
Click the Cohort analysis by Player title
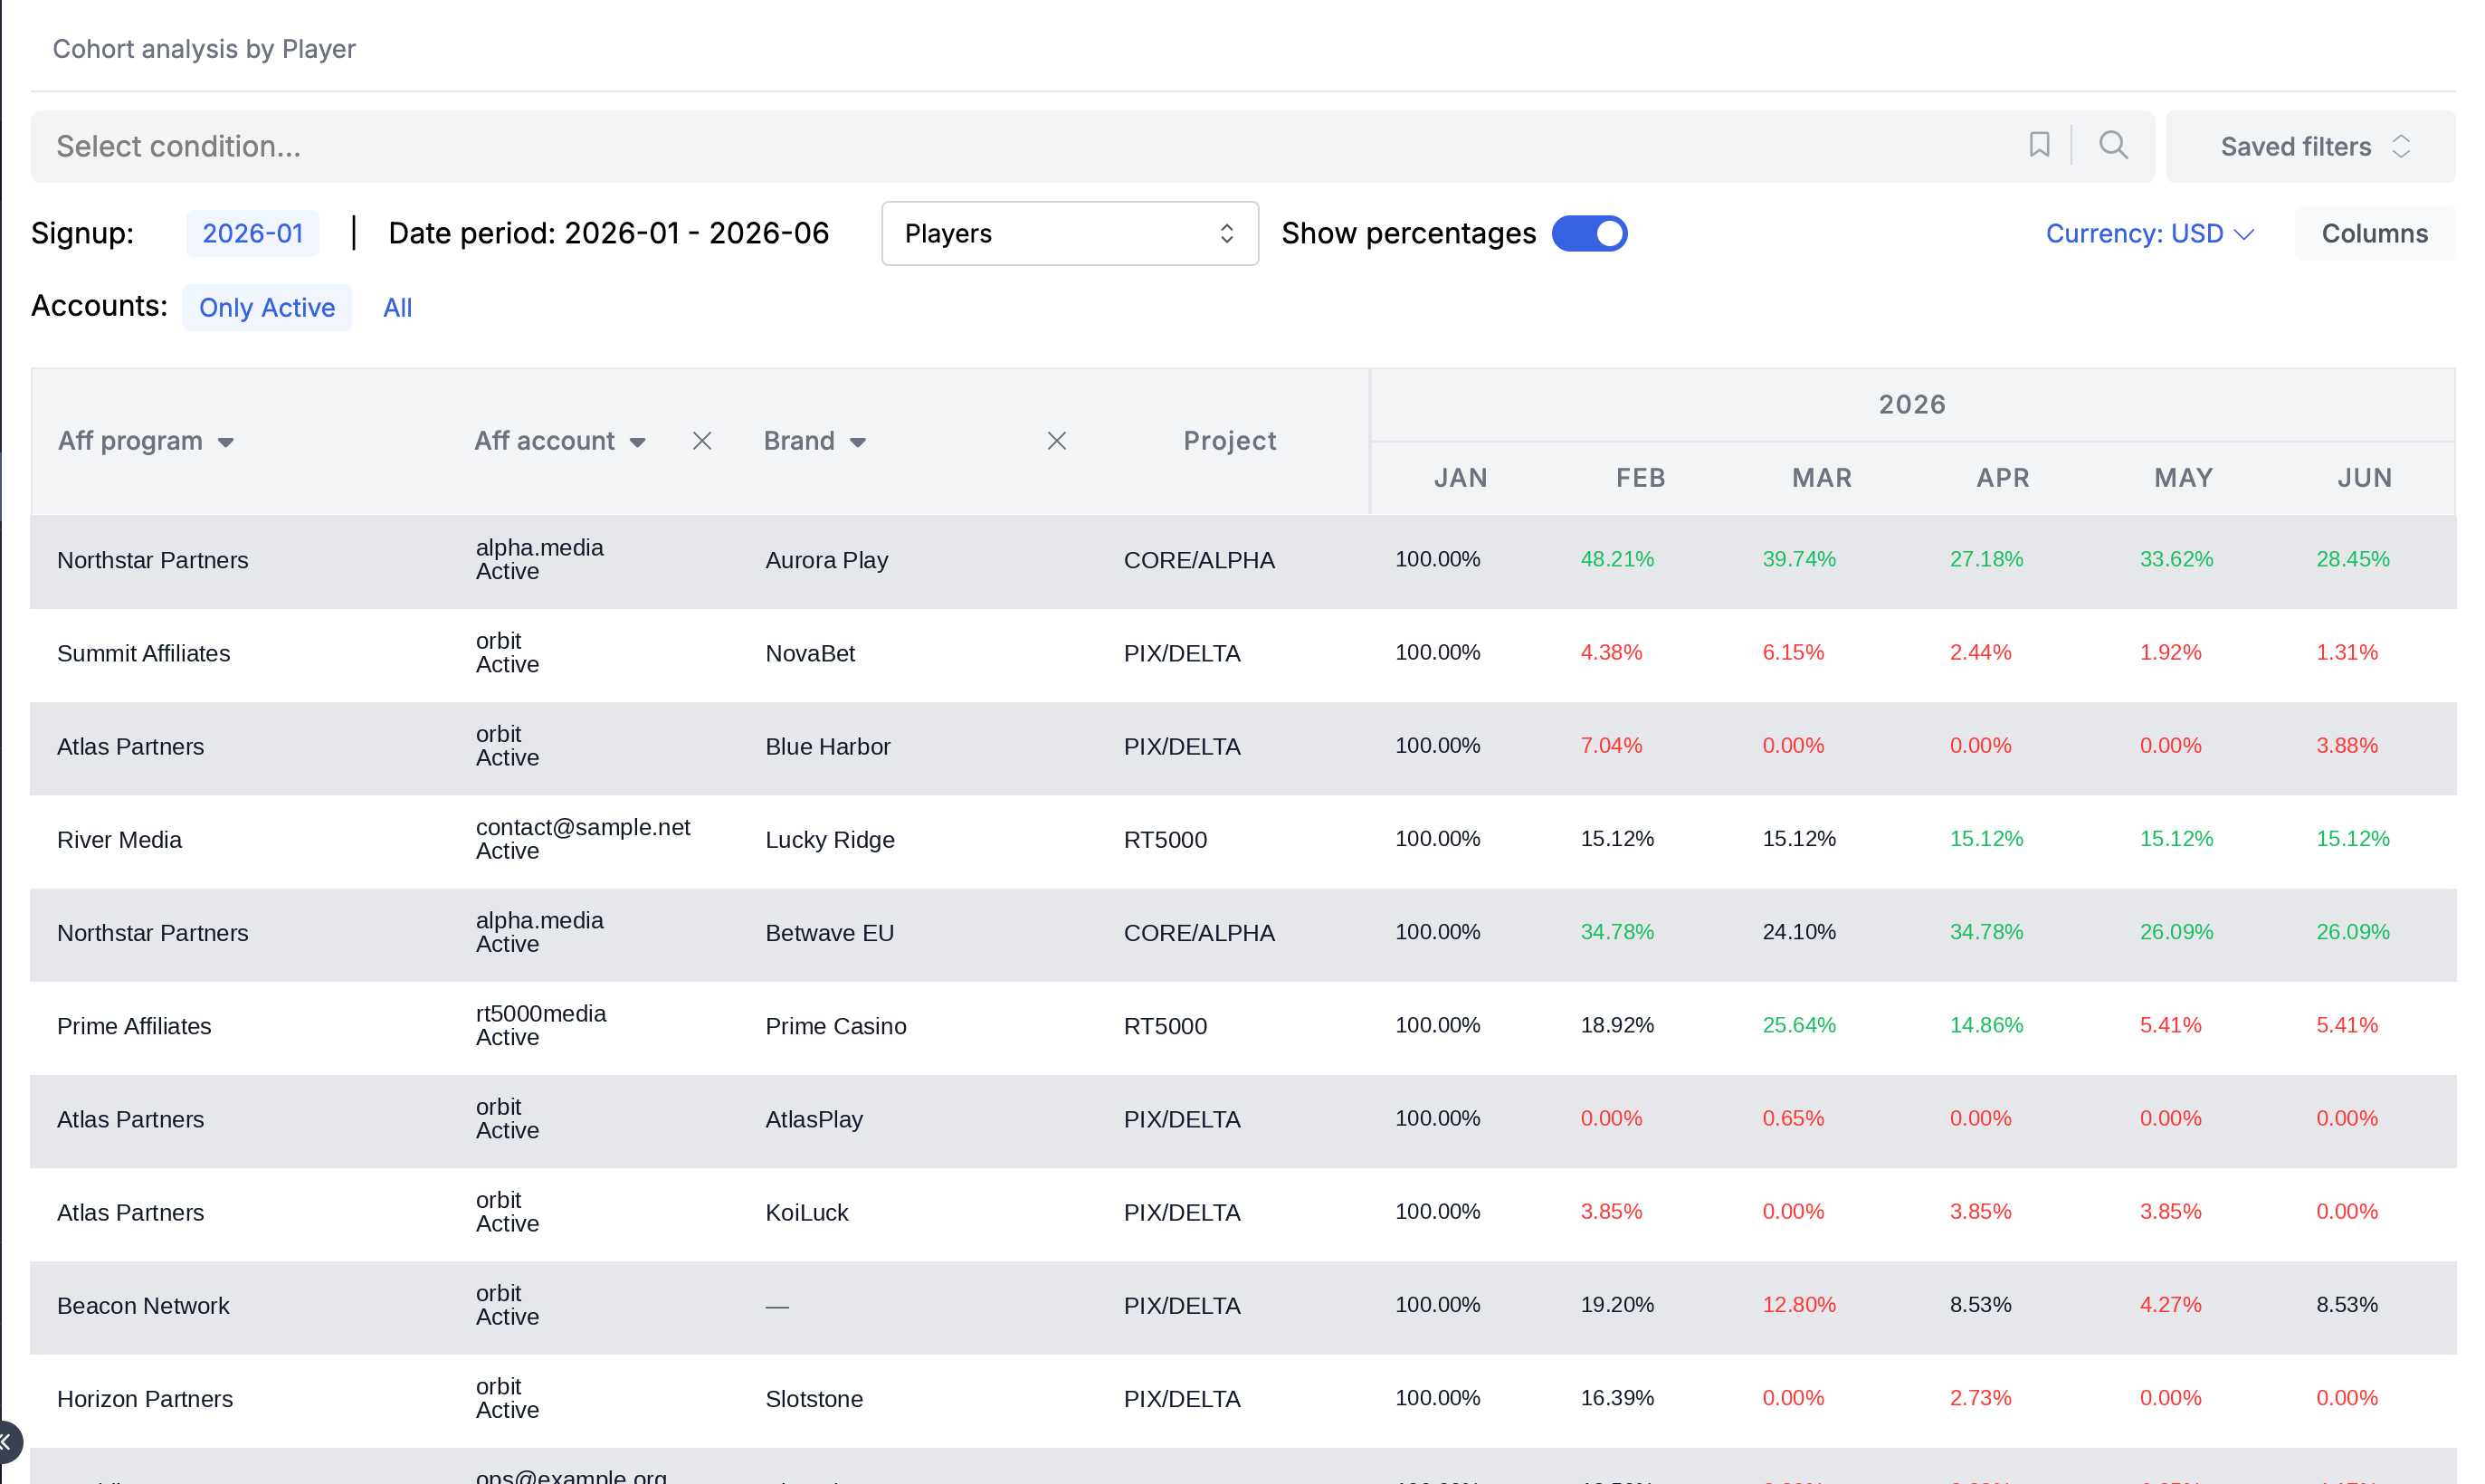tap(204, 49)
